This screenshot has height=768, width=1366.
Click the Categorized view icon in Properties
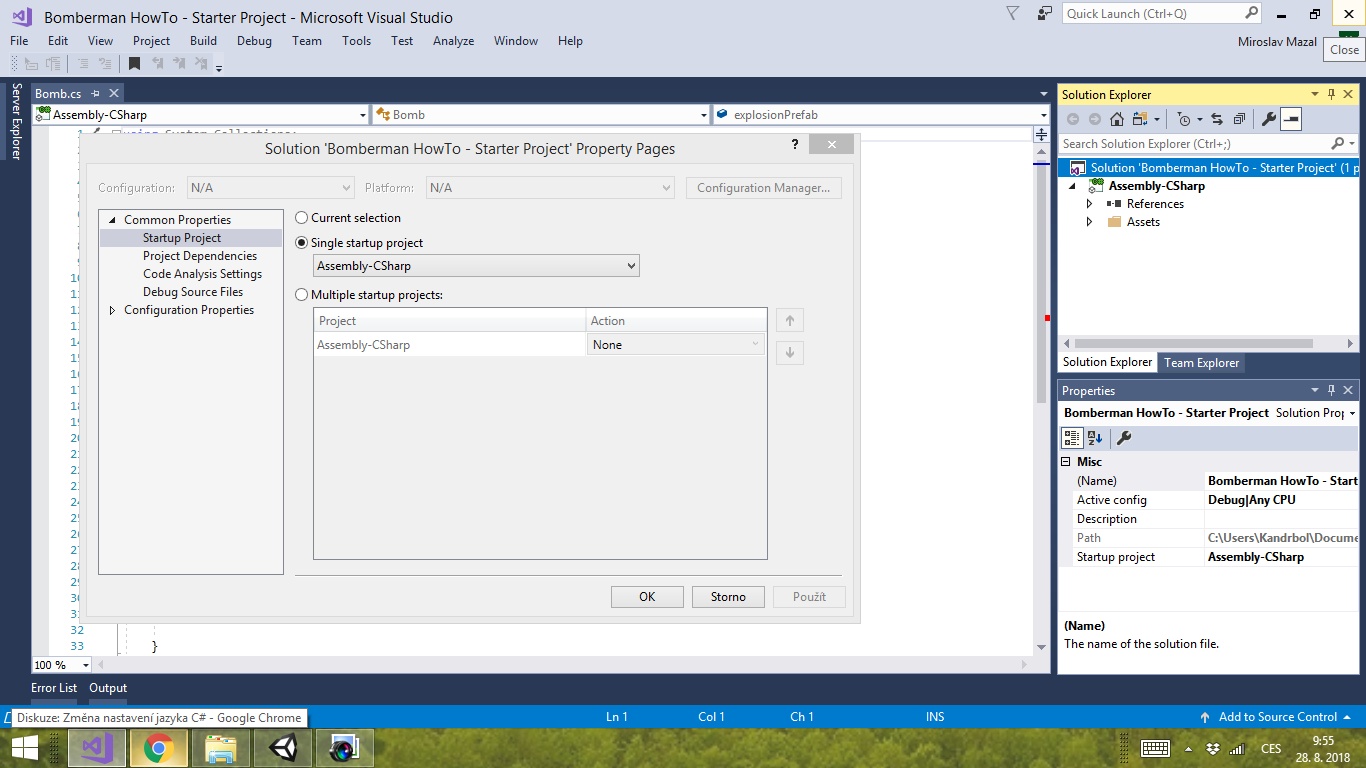tap(1072, 438)
